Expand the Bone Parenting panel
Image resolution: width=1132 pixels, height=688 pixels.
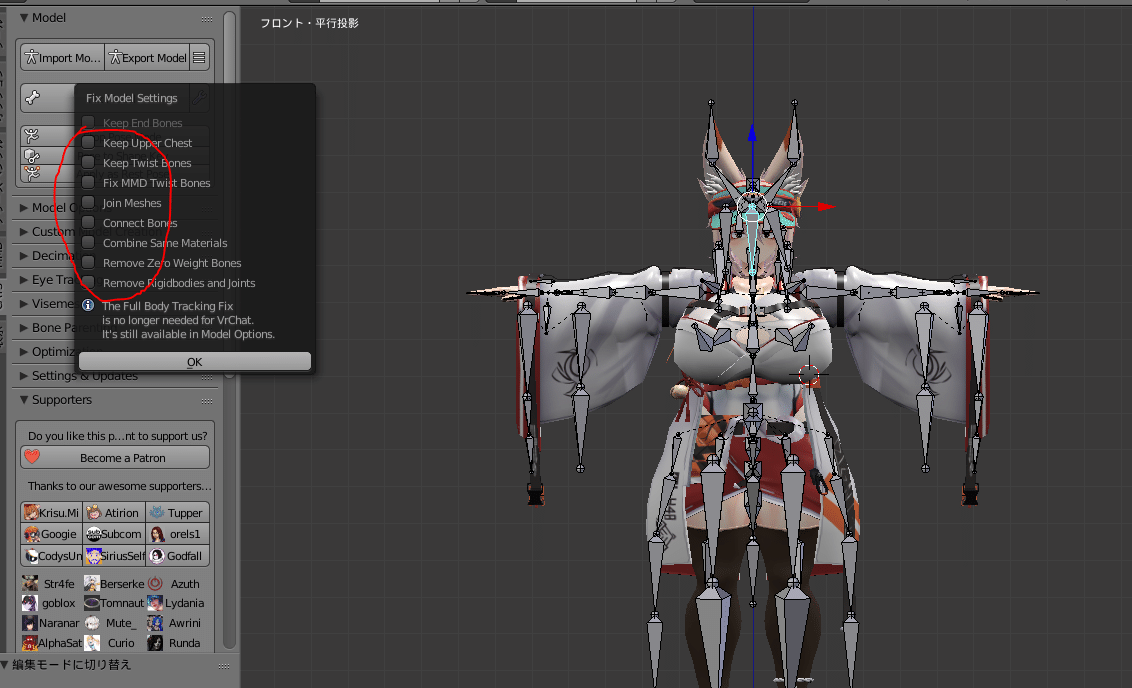[24, 328]
